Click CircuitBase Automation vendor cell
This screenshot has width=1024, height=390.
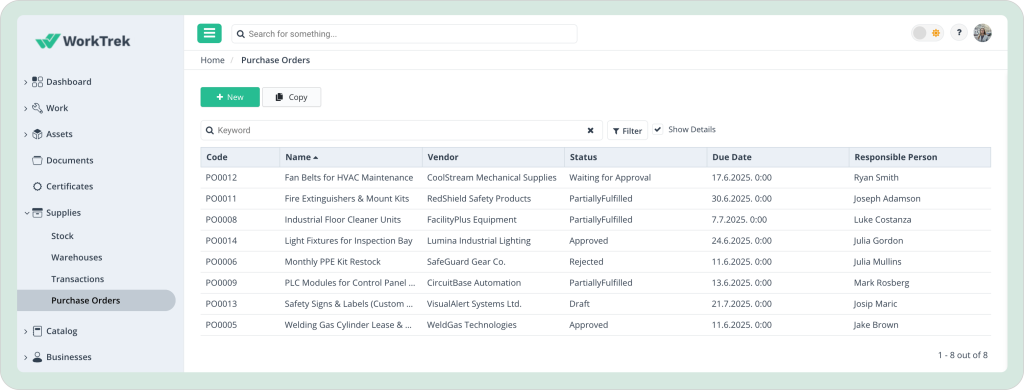coord(474,283)
